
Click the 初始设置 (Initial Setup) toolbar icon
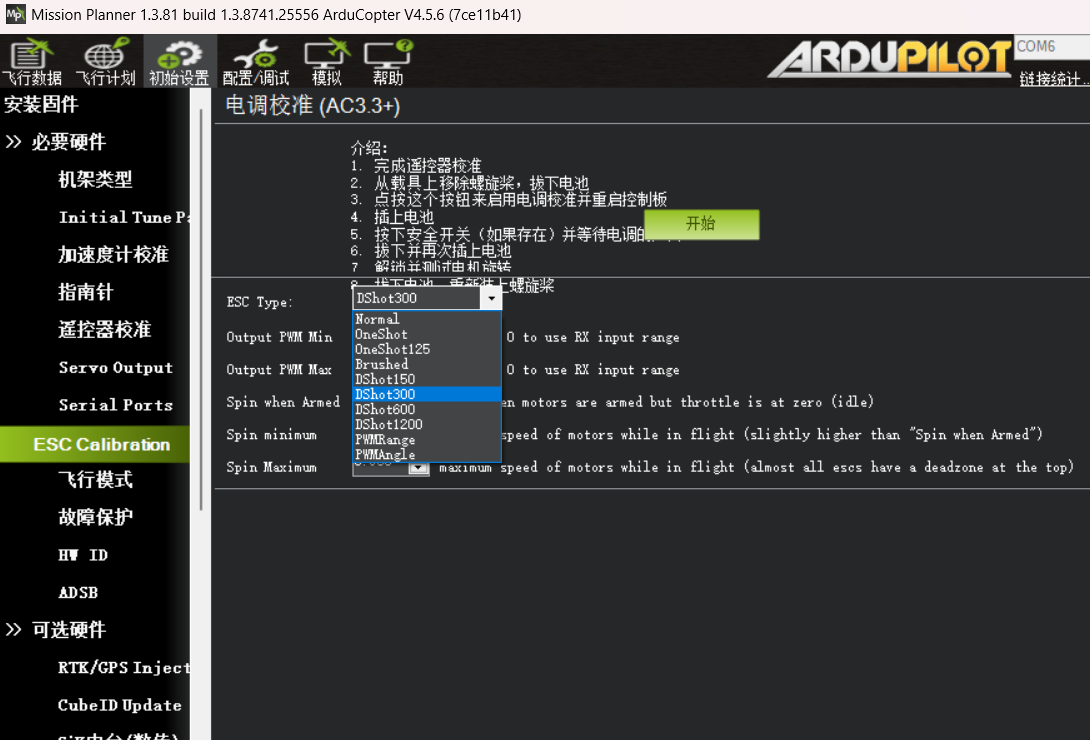[x=178, y=61]
